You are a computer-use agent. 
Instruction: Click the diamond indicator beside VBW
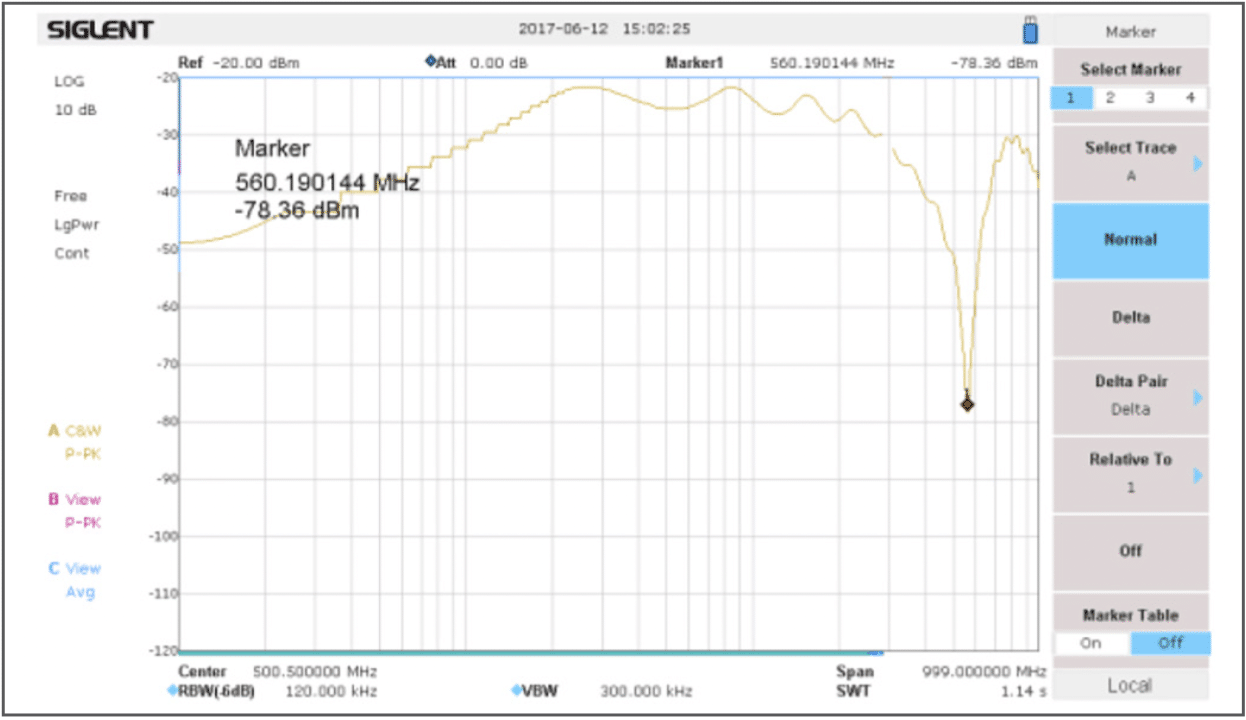[516, 689]
